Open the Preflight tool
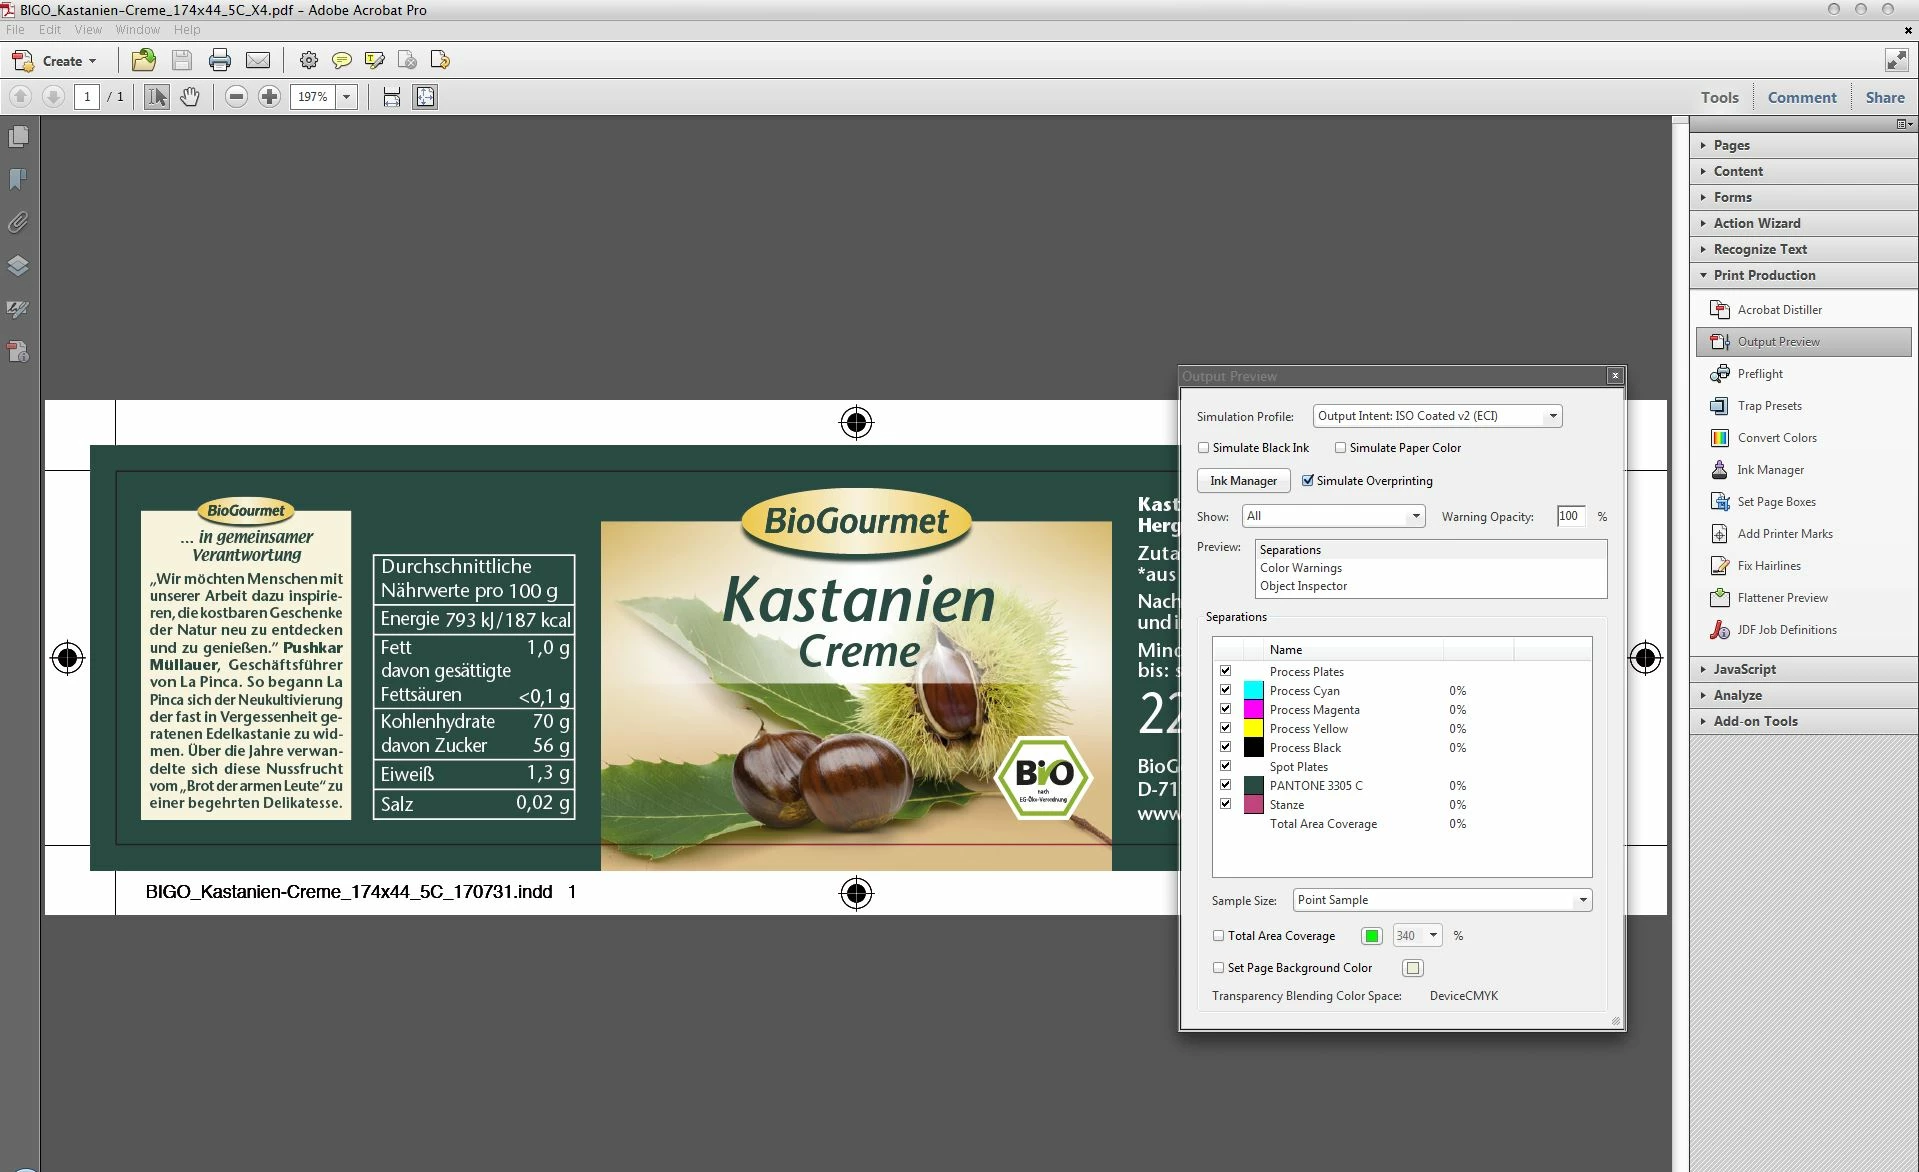Viewport: 1919px width, 1172px height. point(1759,374)
